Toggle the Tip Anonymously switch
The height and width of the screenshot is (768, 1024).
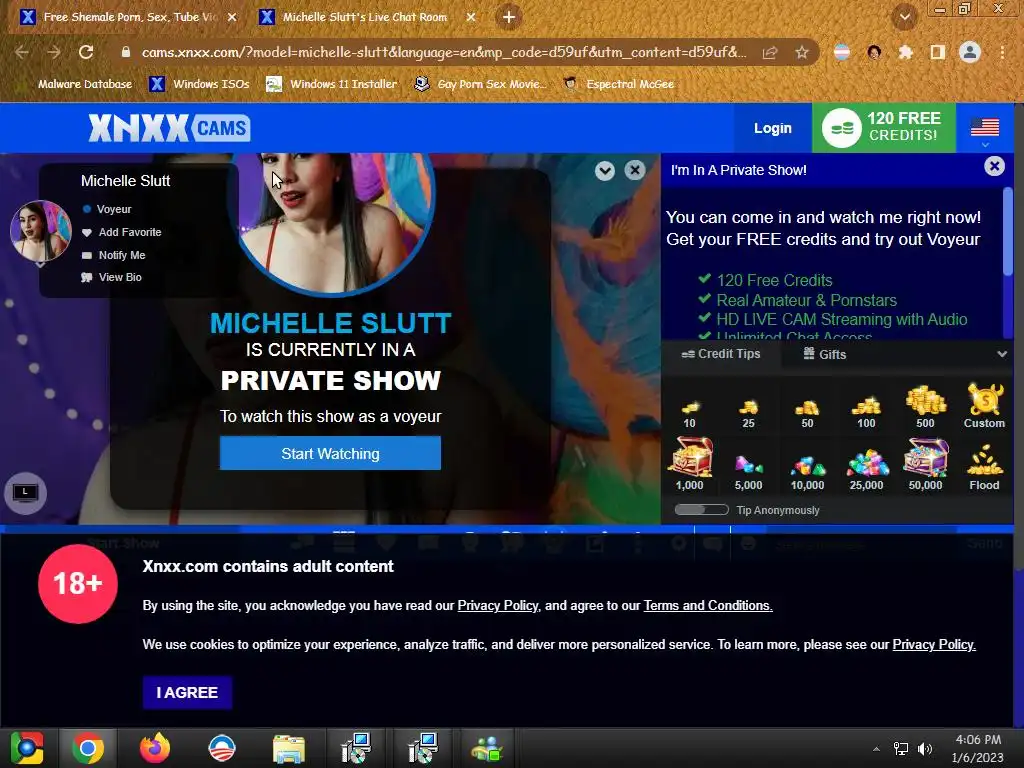tap(701, 510)
